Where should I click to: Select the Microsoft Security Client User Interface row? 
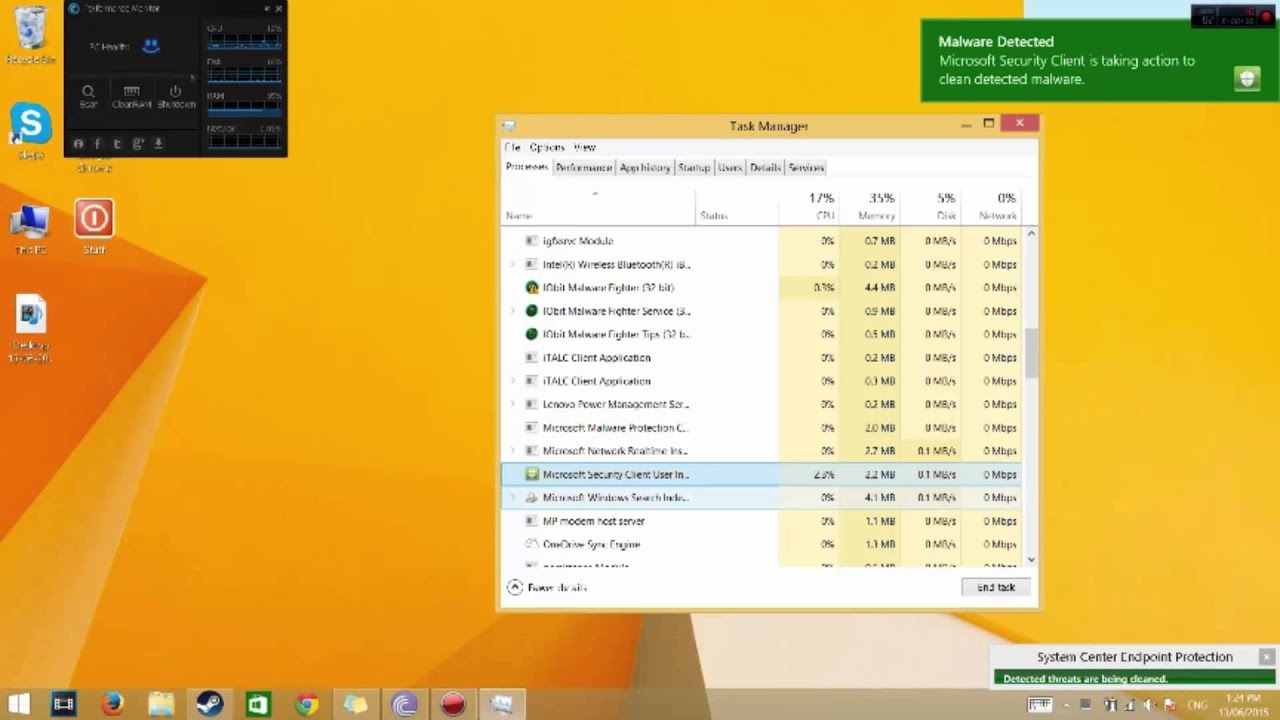[762, 475]
